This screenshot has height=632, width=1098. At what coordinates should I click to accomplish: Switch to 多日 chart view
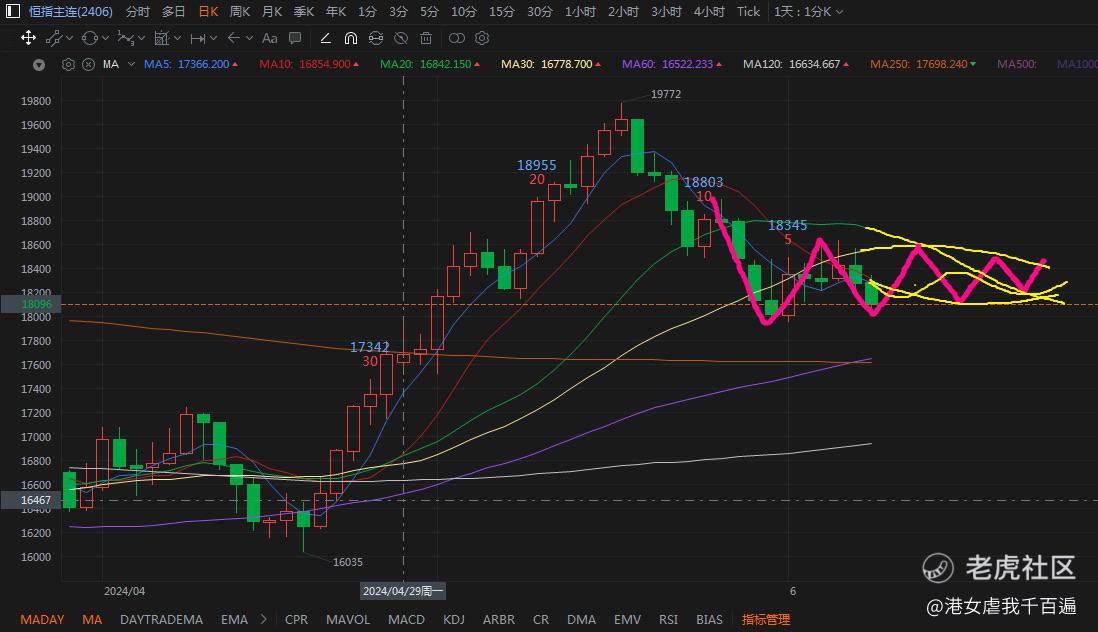tap(173, 11)
